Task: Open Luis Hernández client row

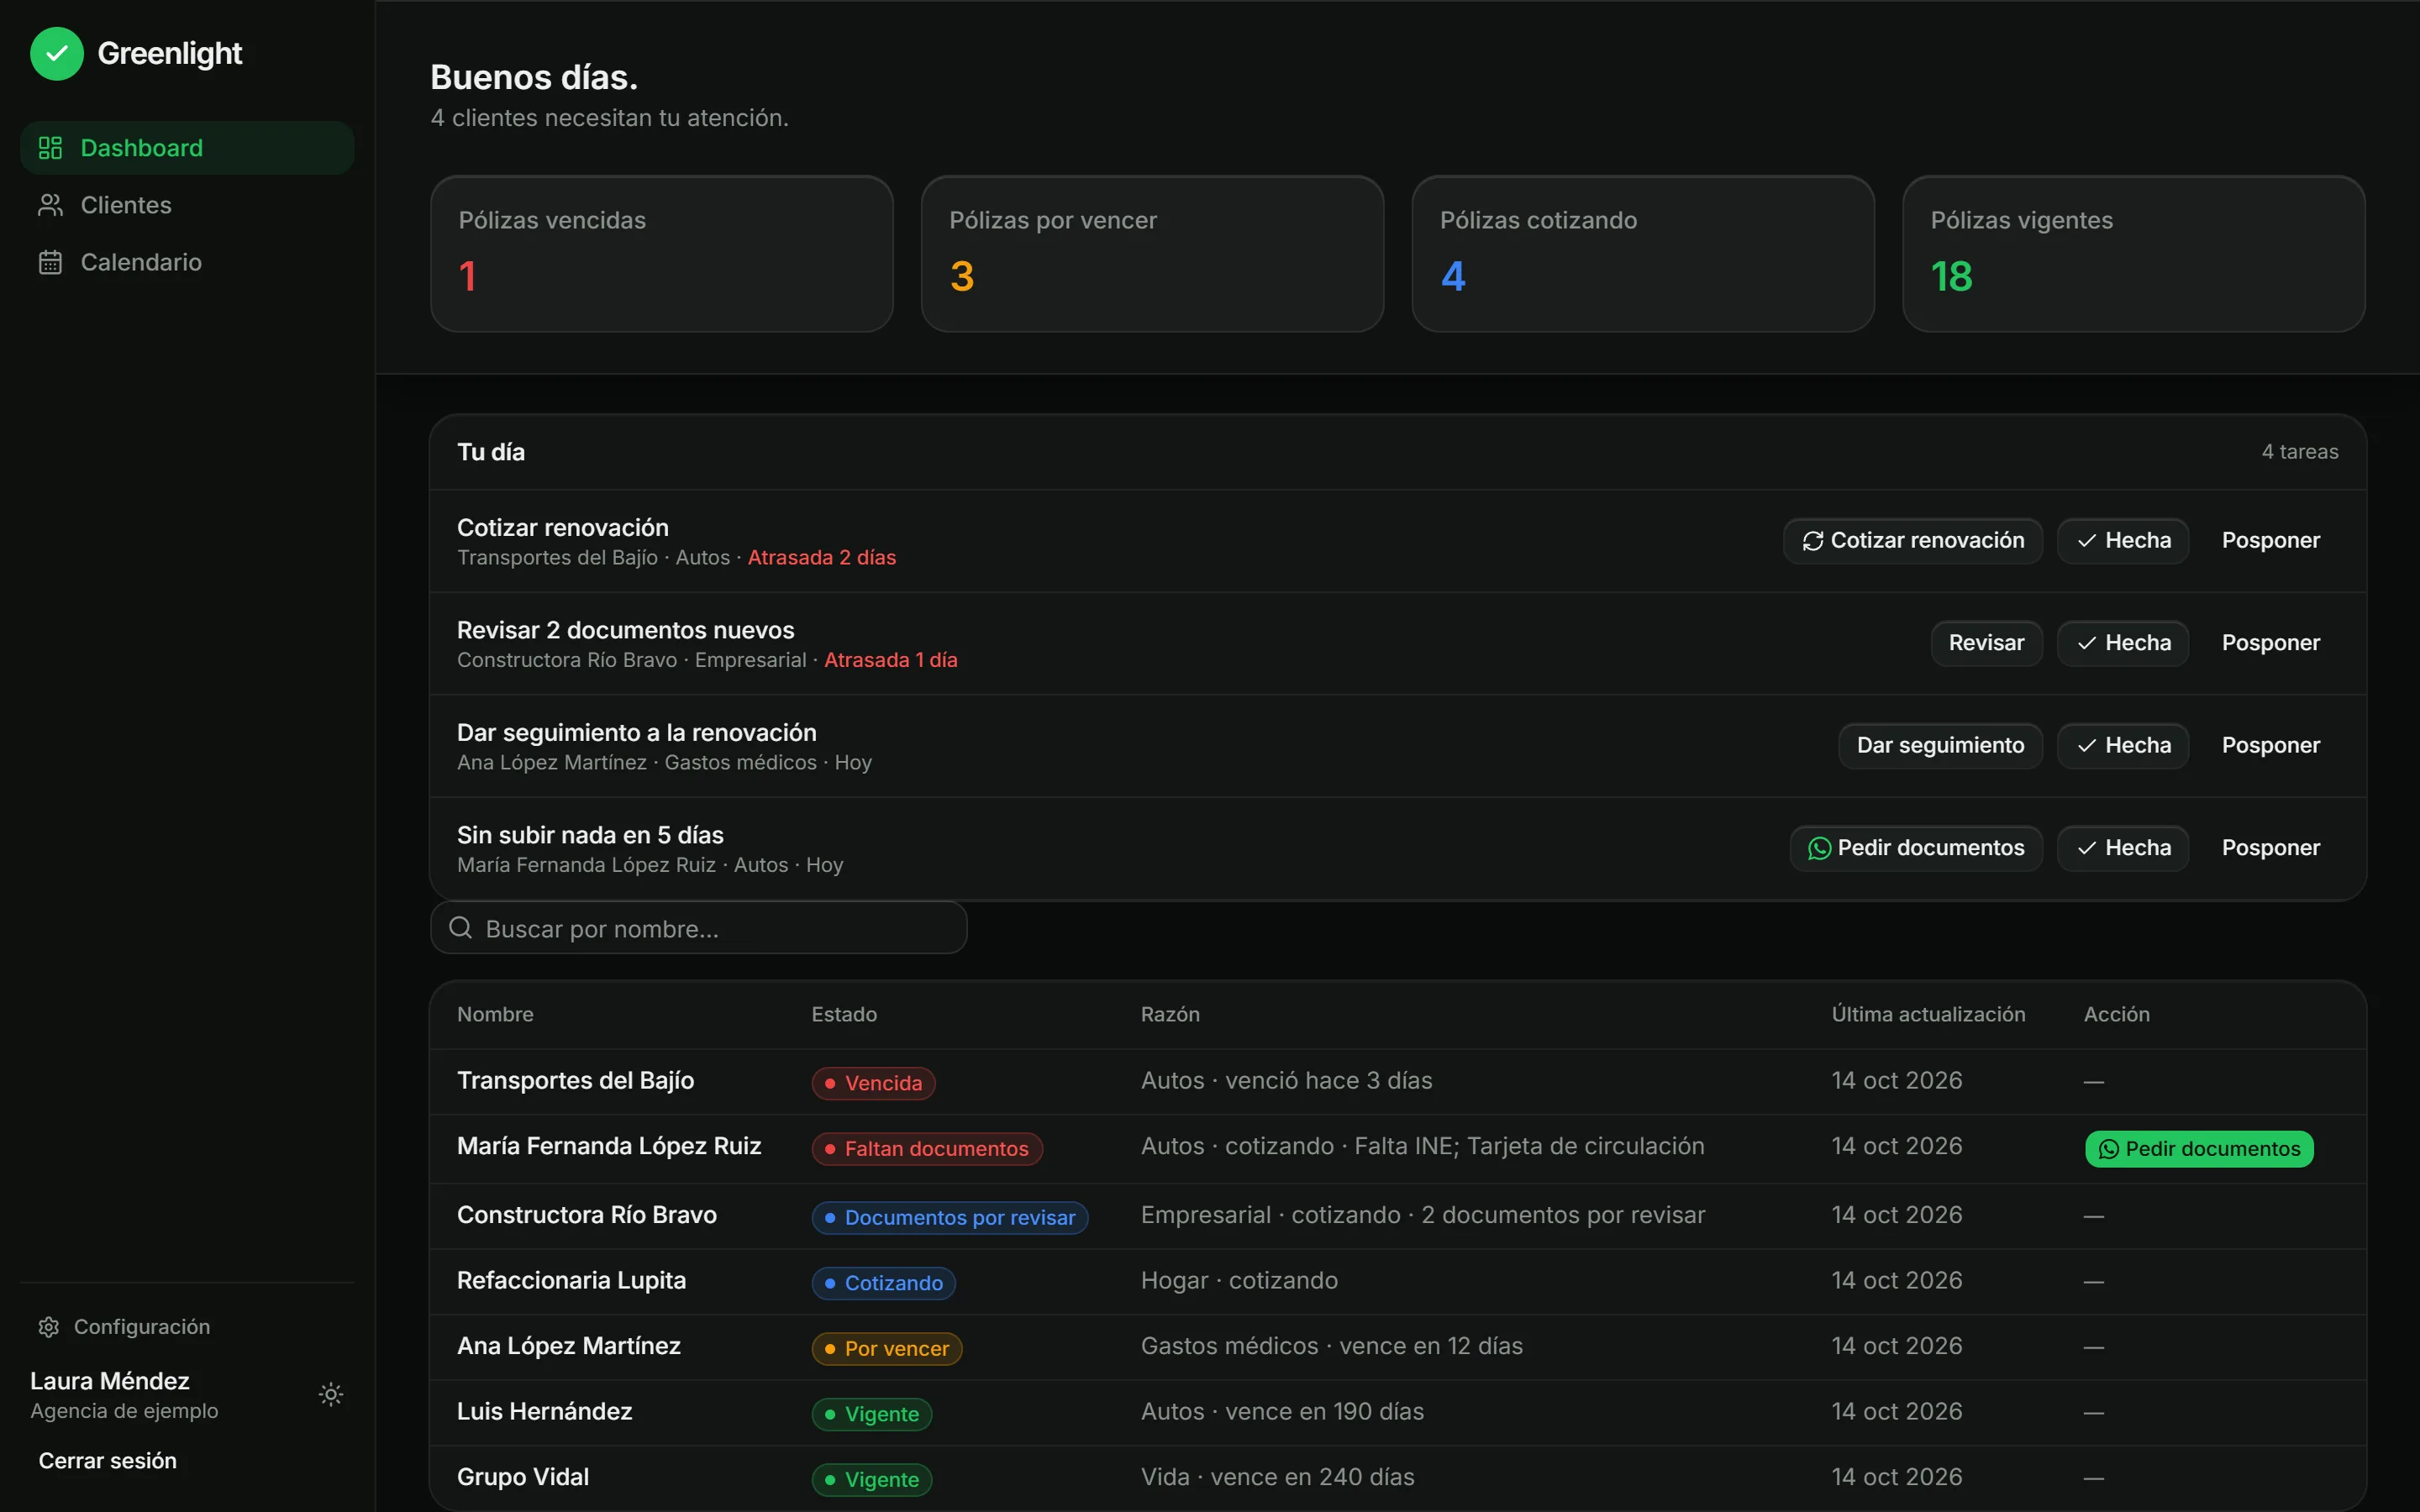Action: (x=1397, y=1413)
